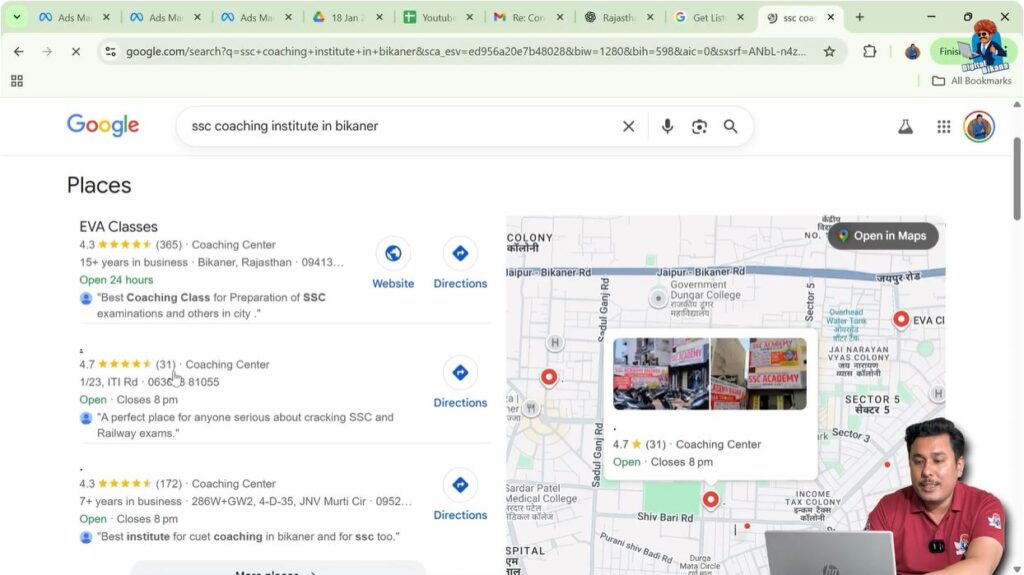The height and width of the screenshot is (575, 1024).
Task: Clear the search query with X
Action: coord(628,126)
